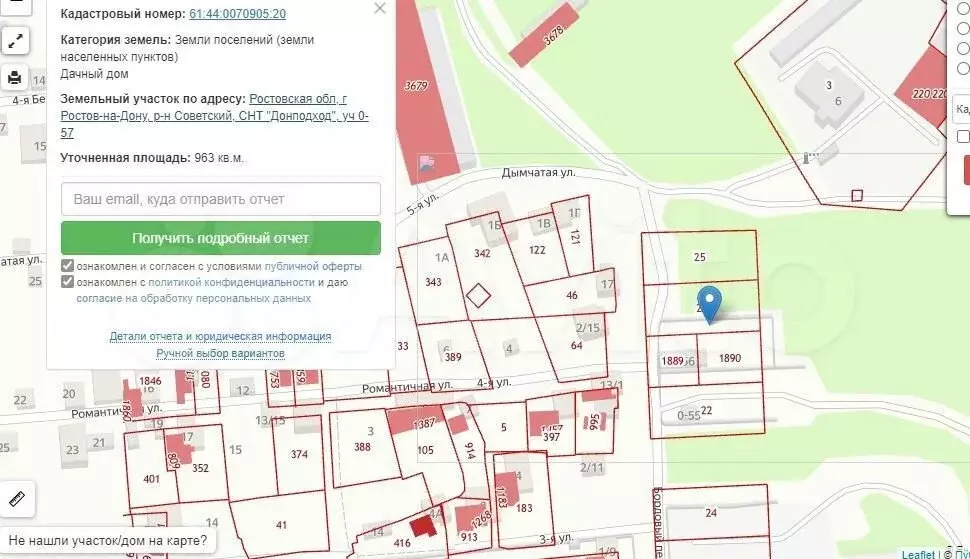
Task: Select parcel 0-55 on map
Action: (x=689, y=416)
